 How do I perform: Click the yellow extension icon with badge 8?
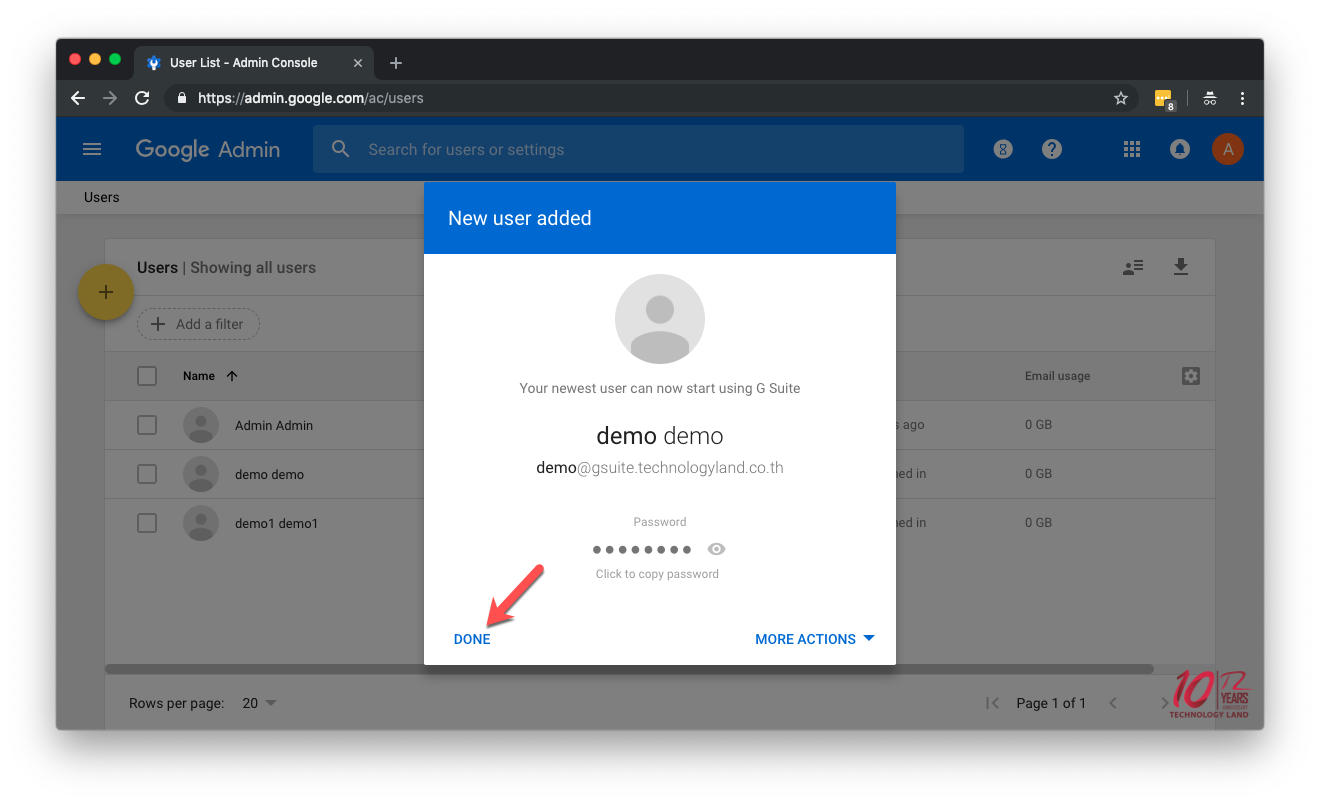1164,99
